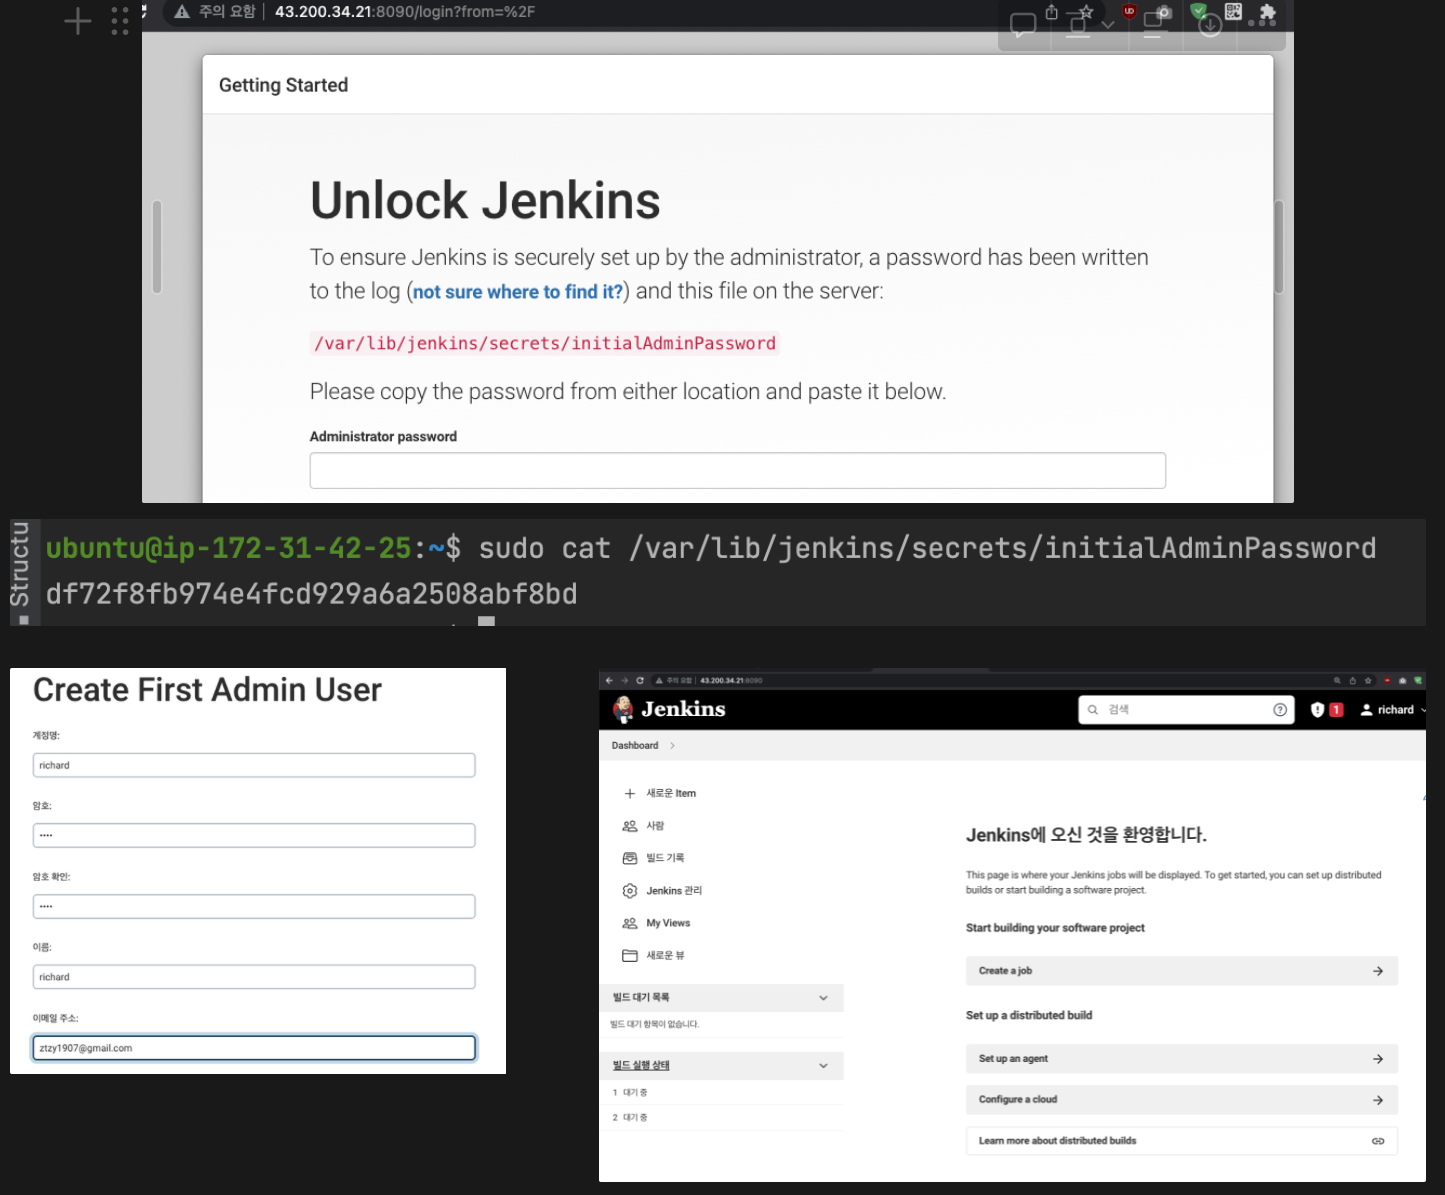
Task: Click the 계정명 field containing richard
Action: tap(254, 765)
